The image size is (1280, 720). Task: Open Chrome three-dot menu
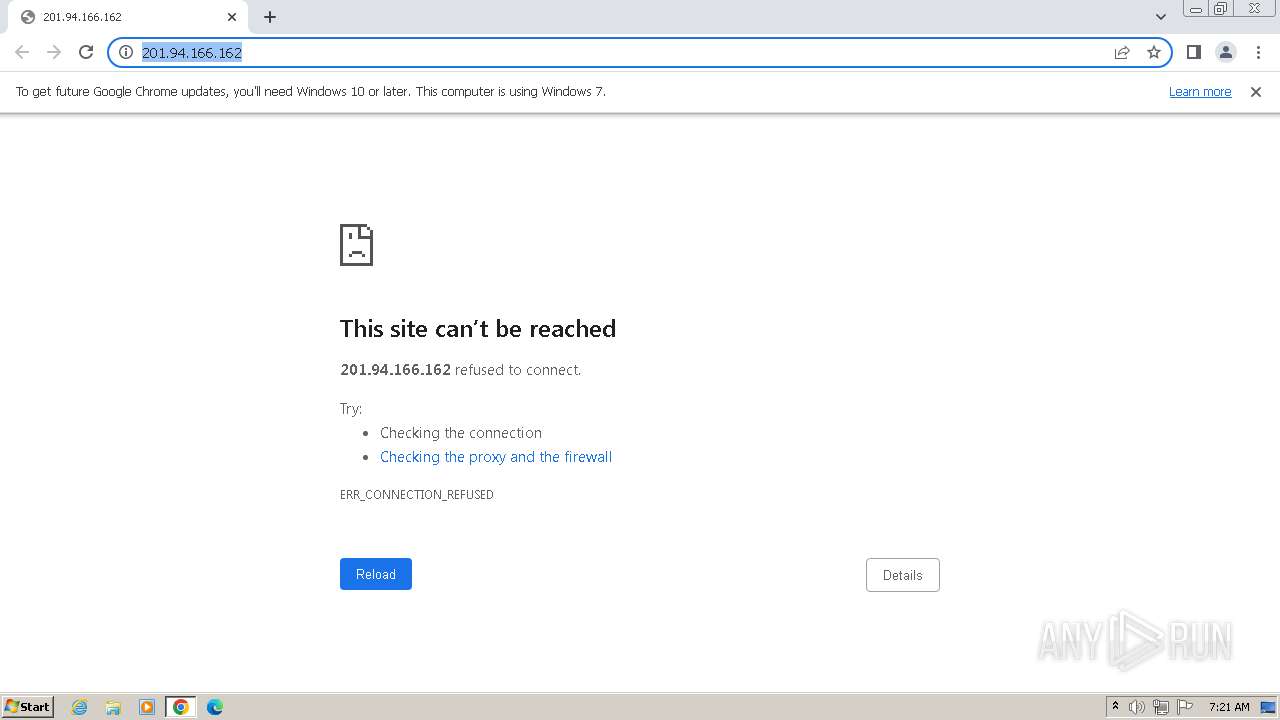pos(1258,52)
